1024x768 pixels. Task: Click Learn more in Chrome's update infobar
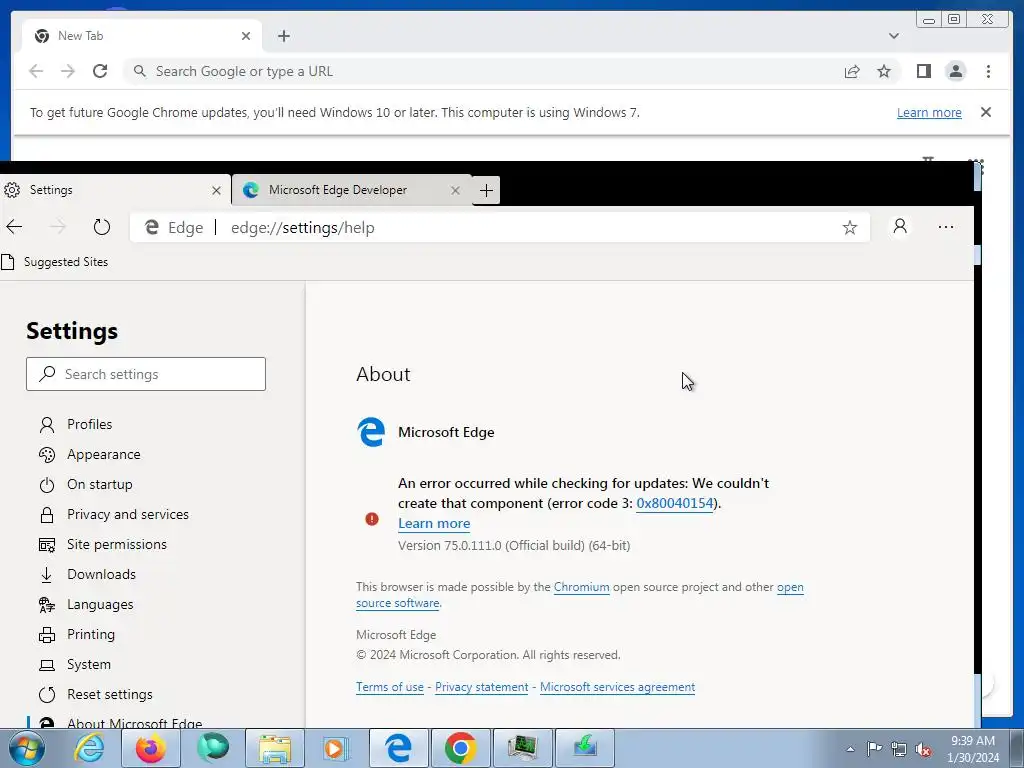click(929, 112)
